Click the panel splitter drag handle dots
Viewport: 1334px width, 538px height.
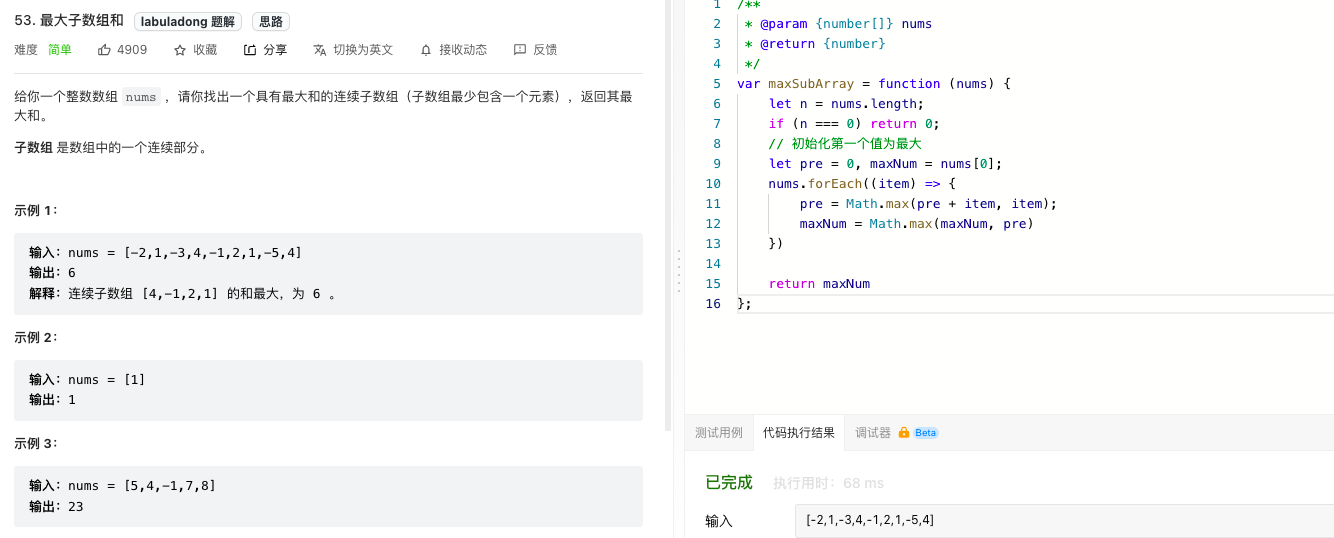pos(678,270)
